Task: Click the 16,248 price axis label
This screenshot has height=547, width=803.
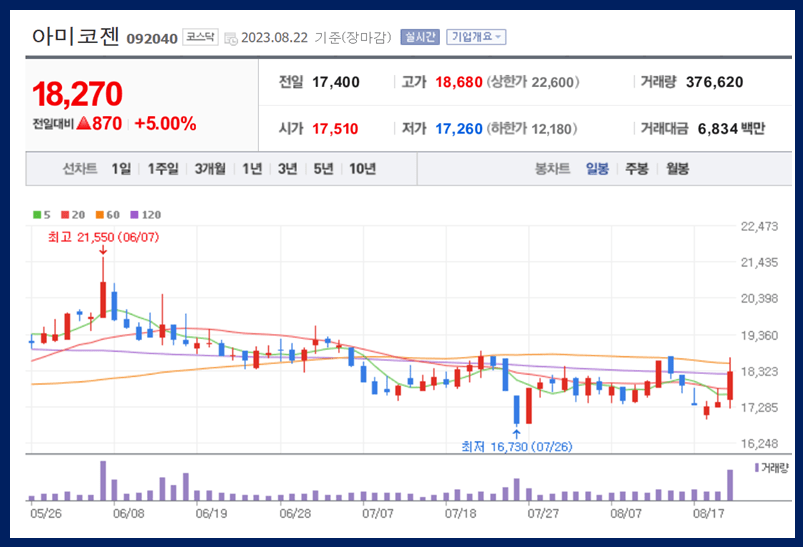Action: point(759,444)
